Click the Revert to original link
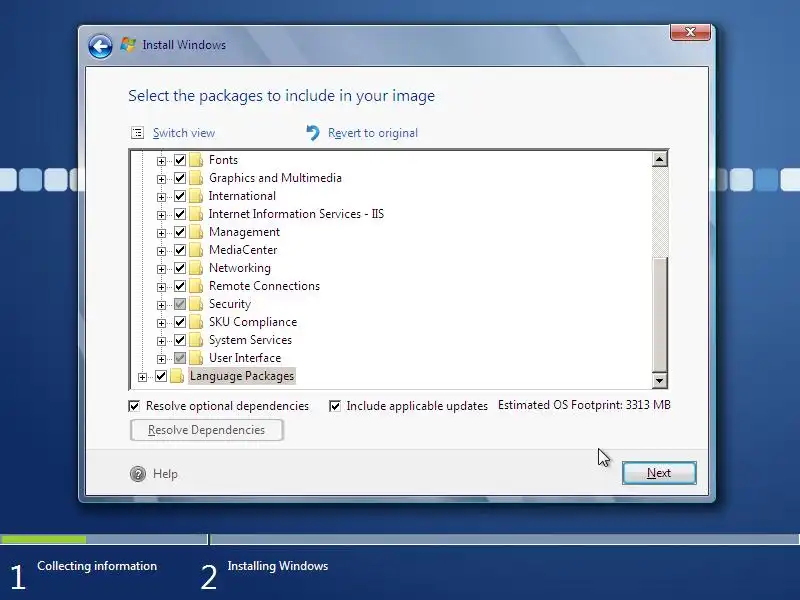The width and height of the screenshot is (800, 600). 373,133
